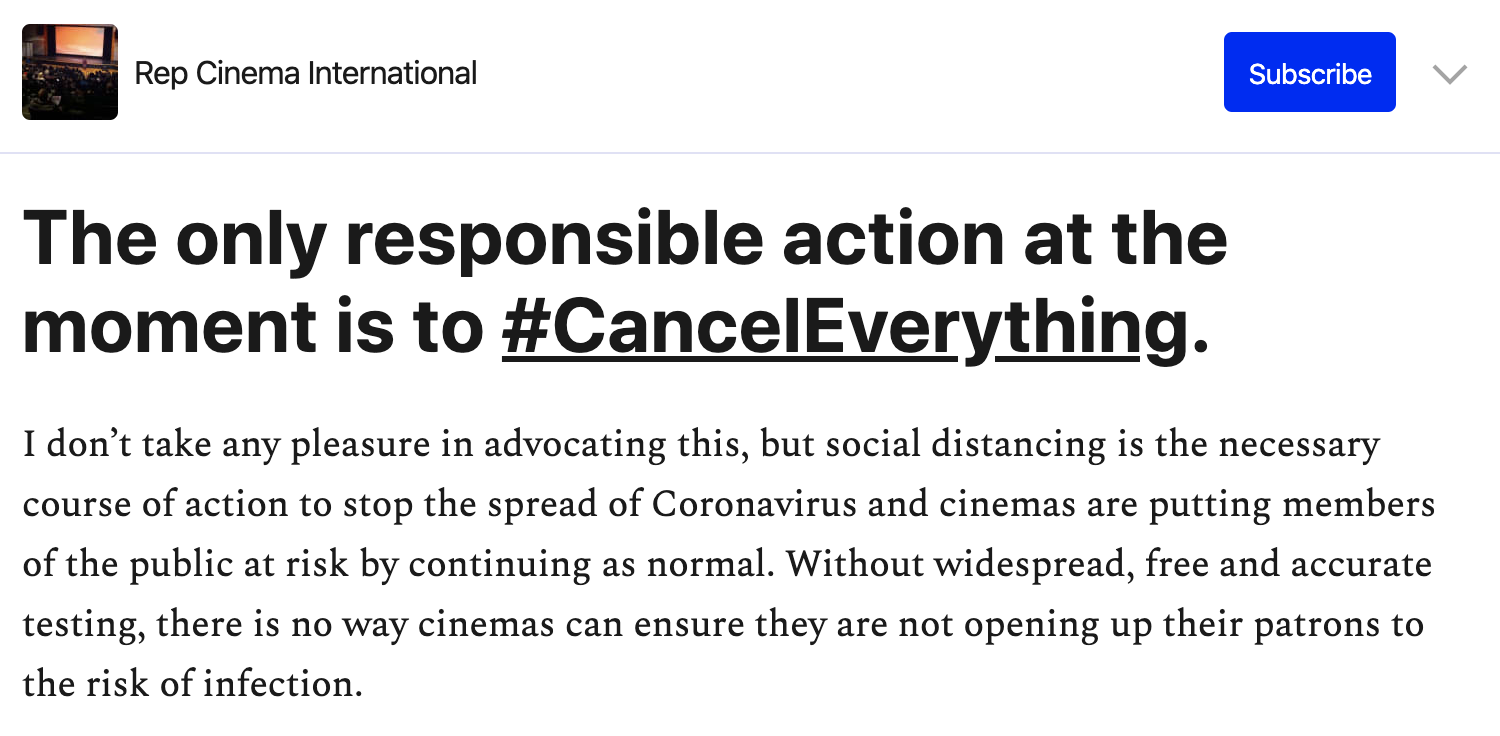This screenshot has height=736, width=1500.
Task: Open the Rep Cinema International publication name
Action: point(305,73)
